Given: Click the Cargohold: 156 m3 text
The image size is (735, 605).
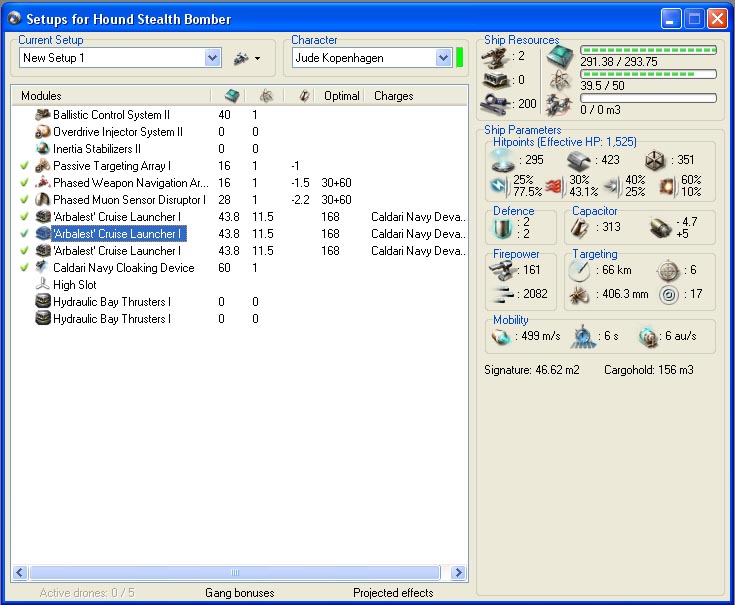Looking at the screenshot, I should point(648,370).
